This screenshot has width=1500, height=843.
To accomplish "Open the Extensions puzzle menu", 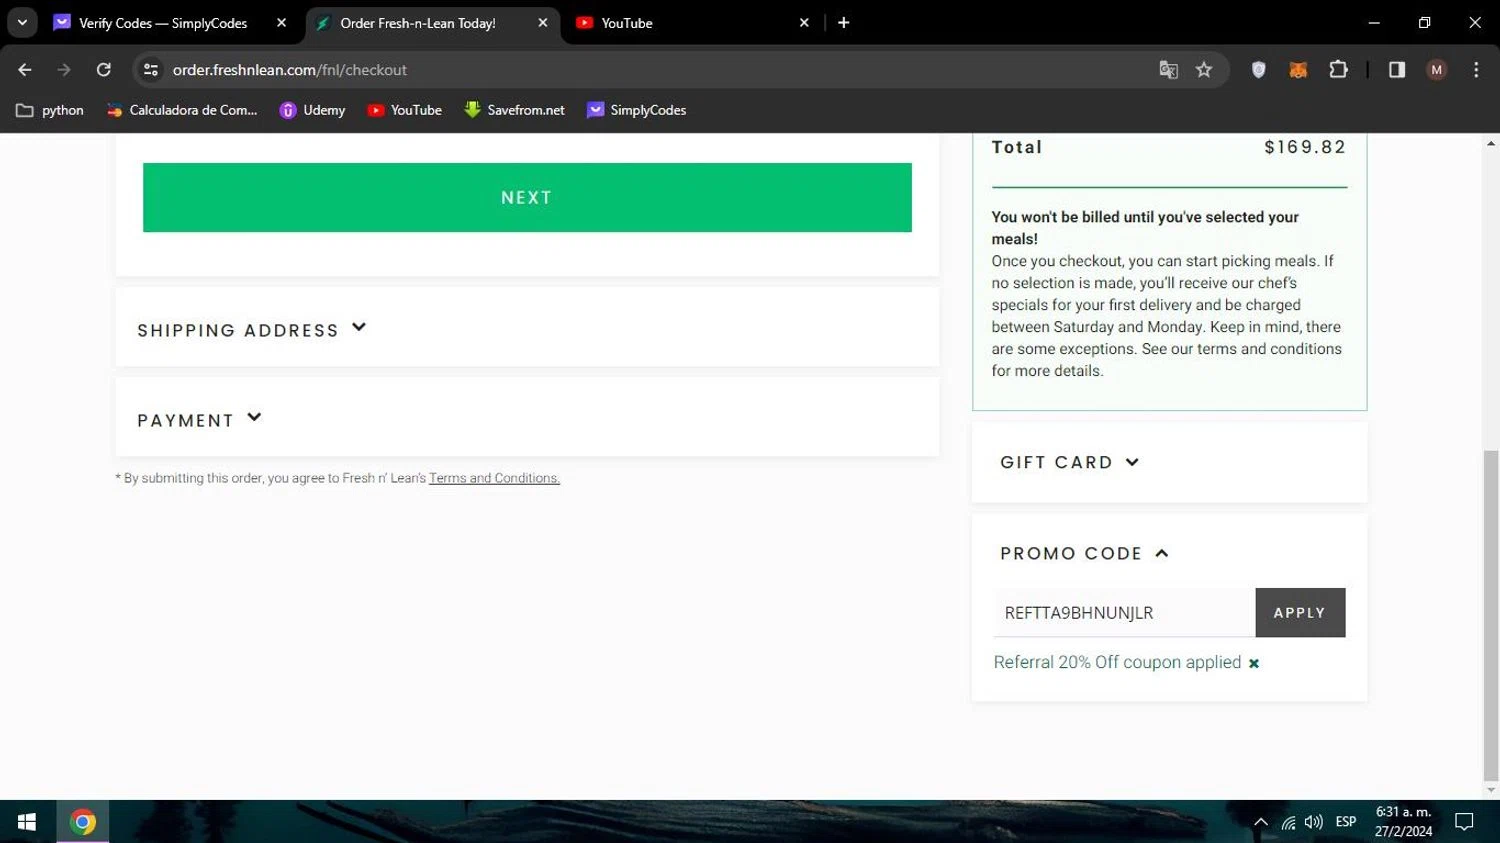I will tap(1338, 70).
